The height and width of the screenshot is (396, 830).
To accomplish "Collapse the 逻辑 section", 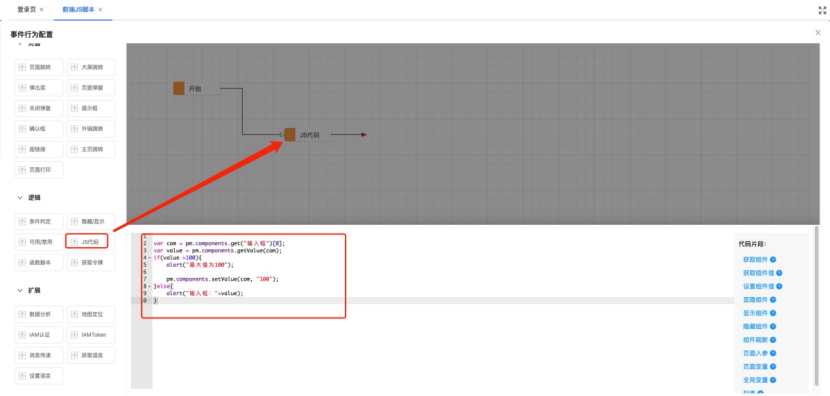I will (20, 197).
